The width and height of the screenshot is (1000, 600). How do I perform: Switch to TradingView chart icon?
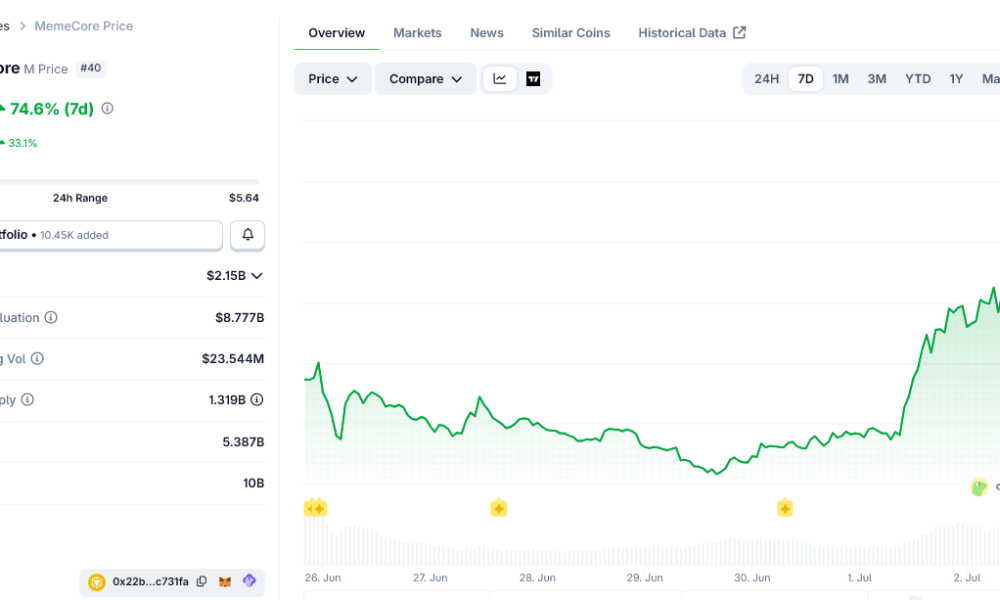533,79
